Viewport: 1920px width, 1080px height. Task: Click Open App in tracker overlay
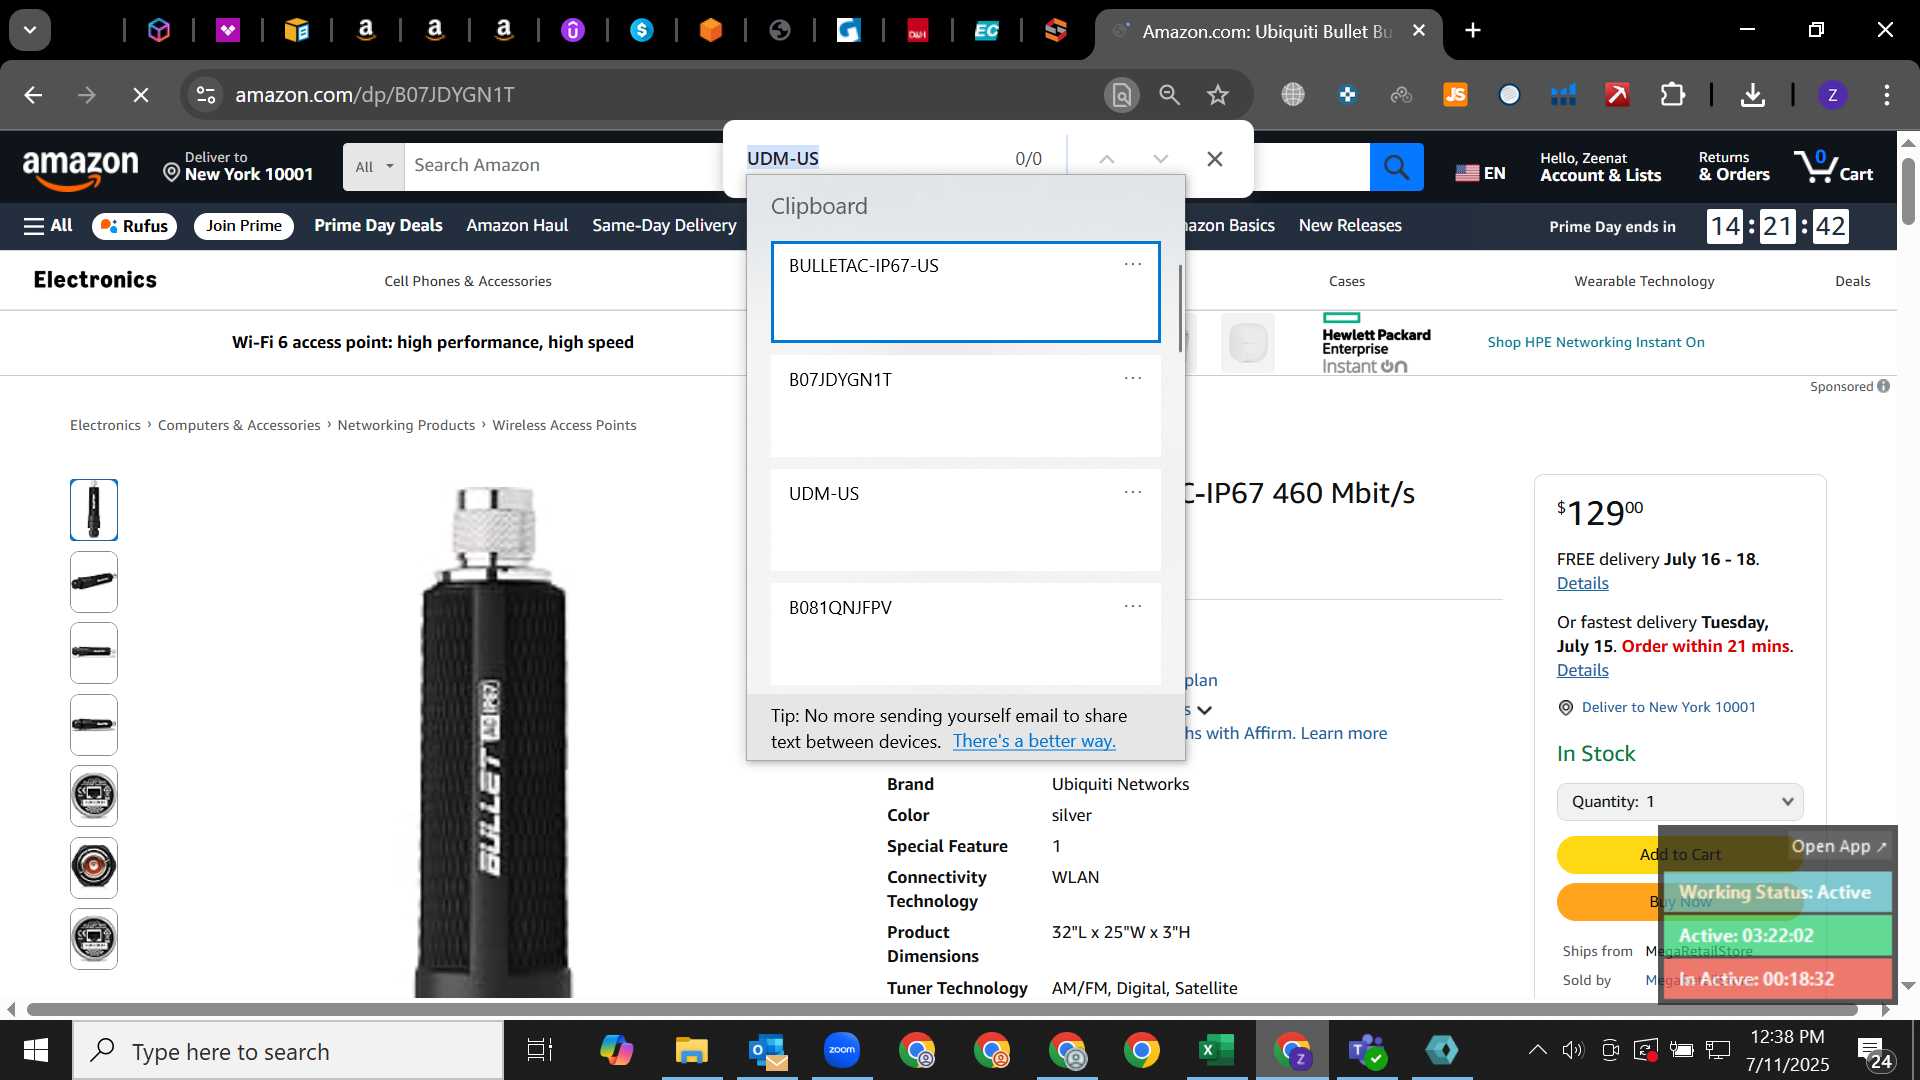tap(1838, 846)
